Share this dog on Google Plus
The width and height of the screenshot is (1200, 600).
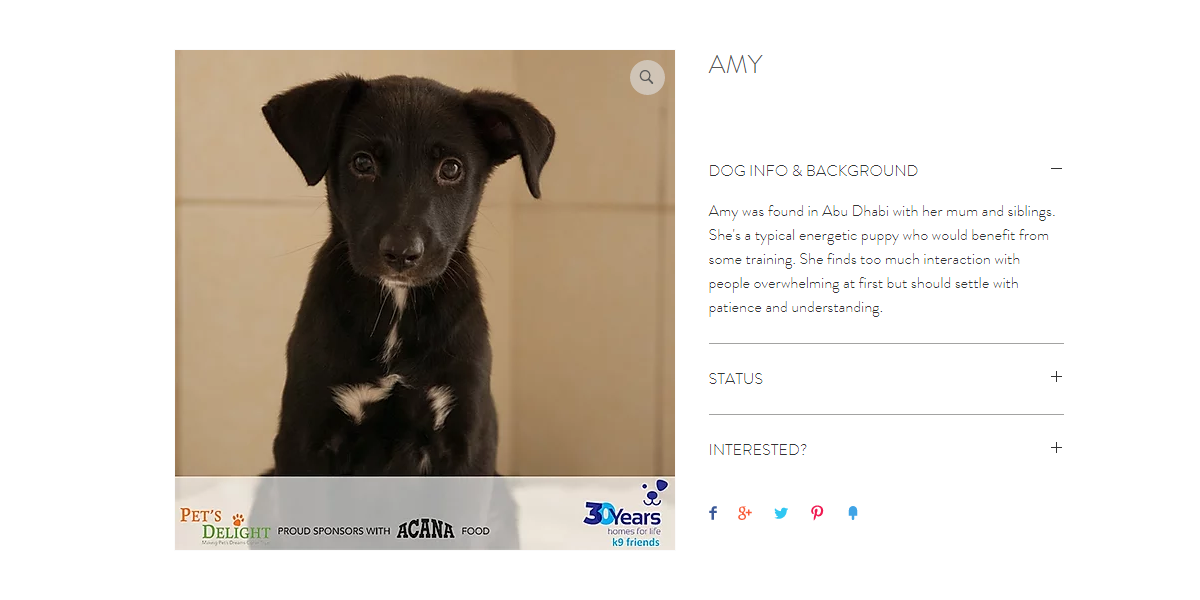(745, 513)
